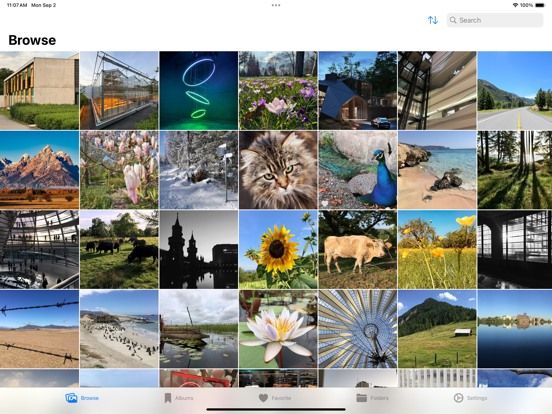Viewport: 552px width, 414px height.
Task: Go to the Favorite tab
Action: pyautogui.click(x=275, y=398)
